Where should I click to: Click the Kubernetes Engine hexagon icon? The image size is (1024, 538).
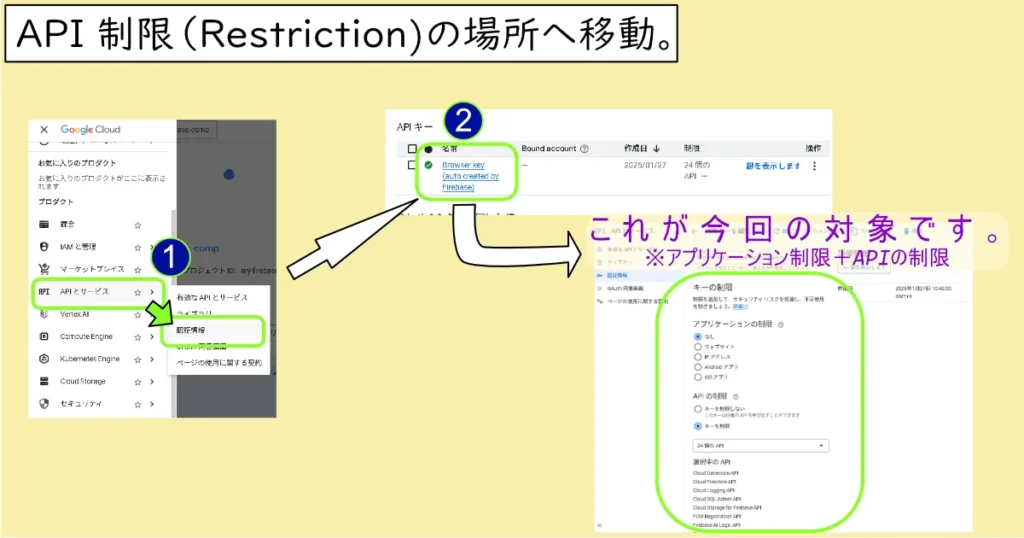(44, 359)
